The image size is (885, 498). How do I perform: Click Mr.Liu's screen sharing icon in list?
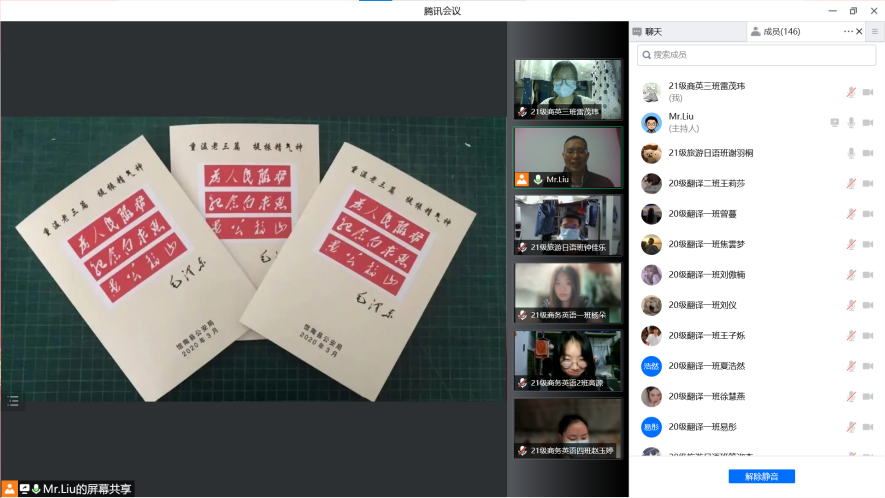(835, 122)
